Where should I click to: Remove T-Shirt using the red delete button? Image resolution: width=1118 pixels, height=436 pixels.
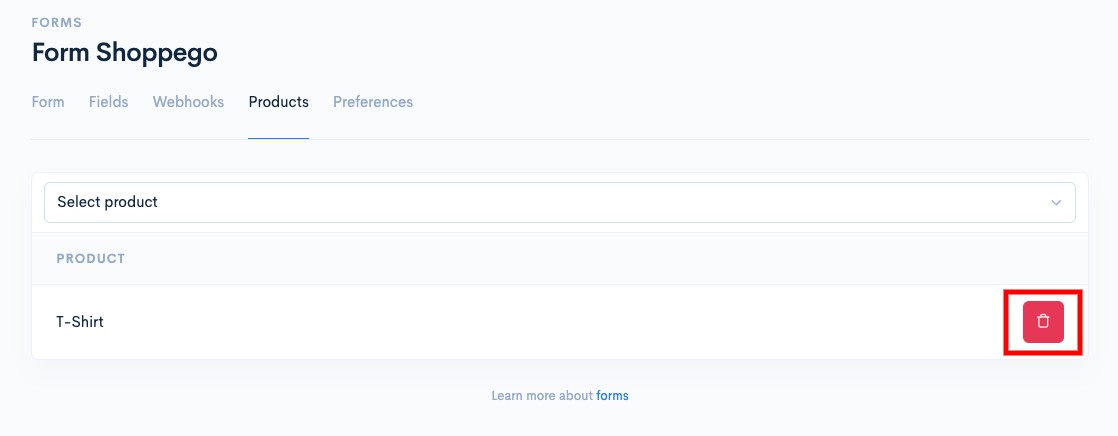[x=1043, y=322]
